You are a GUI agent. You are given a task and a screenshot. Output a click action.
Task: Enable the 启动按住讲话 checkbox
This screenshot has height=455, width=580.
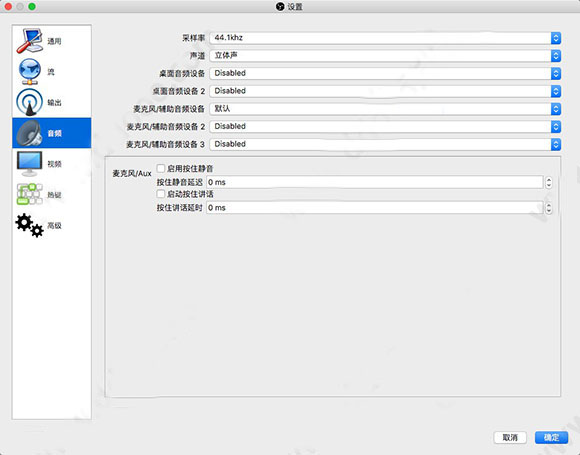161,194
